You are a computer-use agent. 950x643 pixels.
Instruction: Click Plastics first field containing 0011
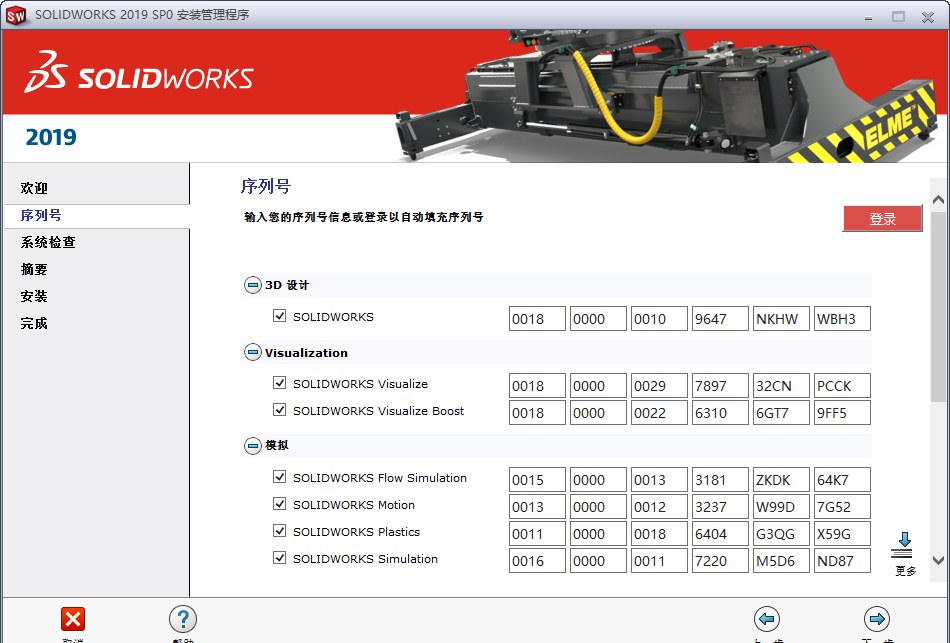tap(537, 534)
